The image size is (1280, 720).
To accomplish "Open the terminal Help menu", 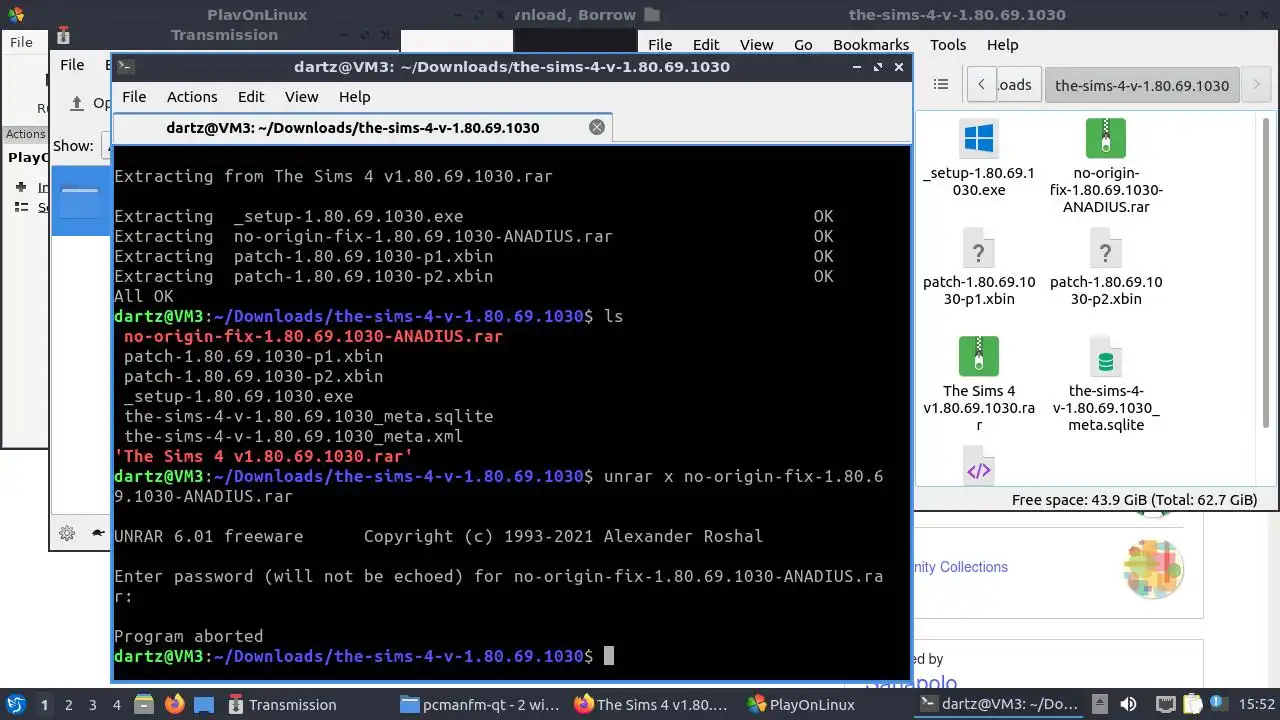I will pyautogui.click(x=355, y=97).
